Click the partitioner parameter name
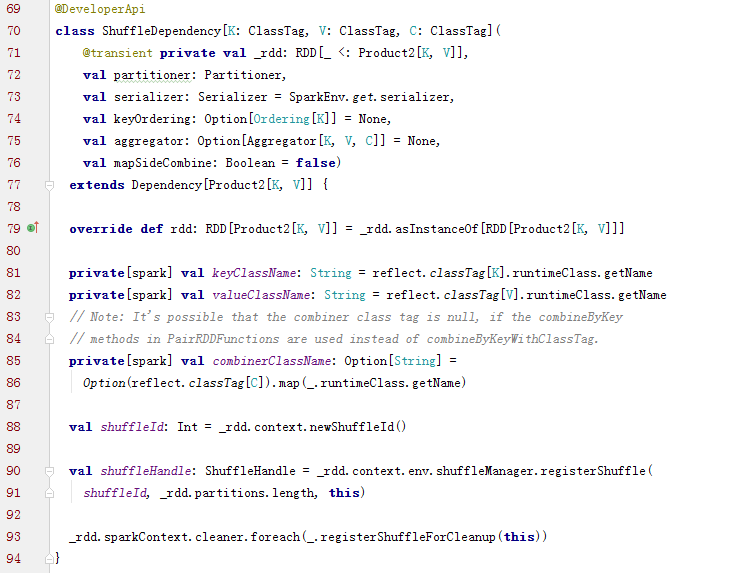The width and height of the screenshot is (738, 573). (x=152, y=75)
